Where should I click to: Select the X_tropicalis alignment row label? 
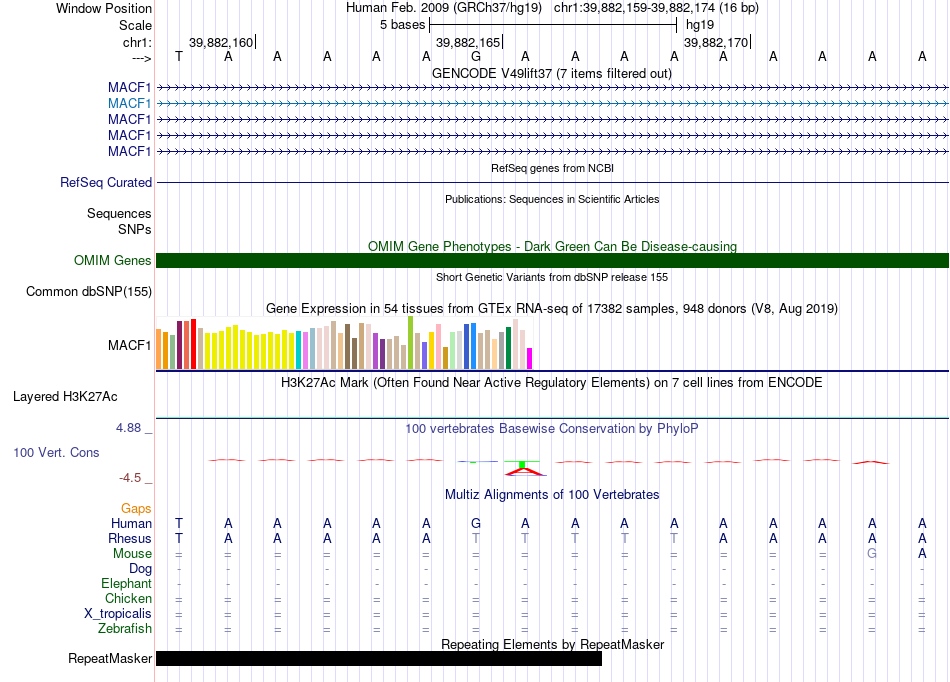(118, 614)
